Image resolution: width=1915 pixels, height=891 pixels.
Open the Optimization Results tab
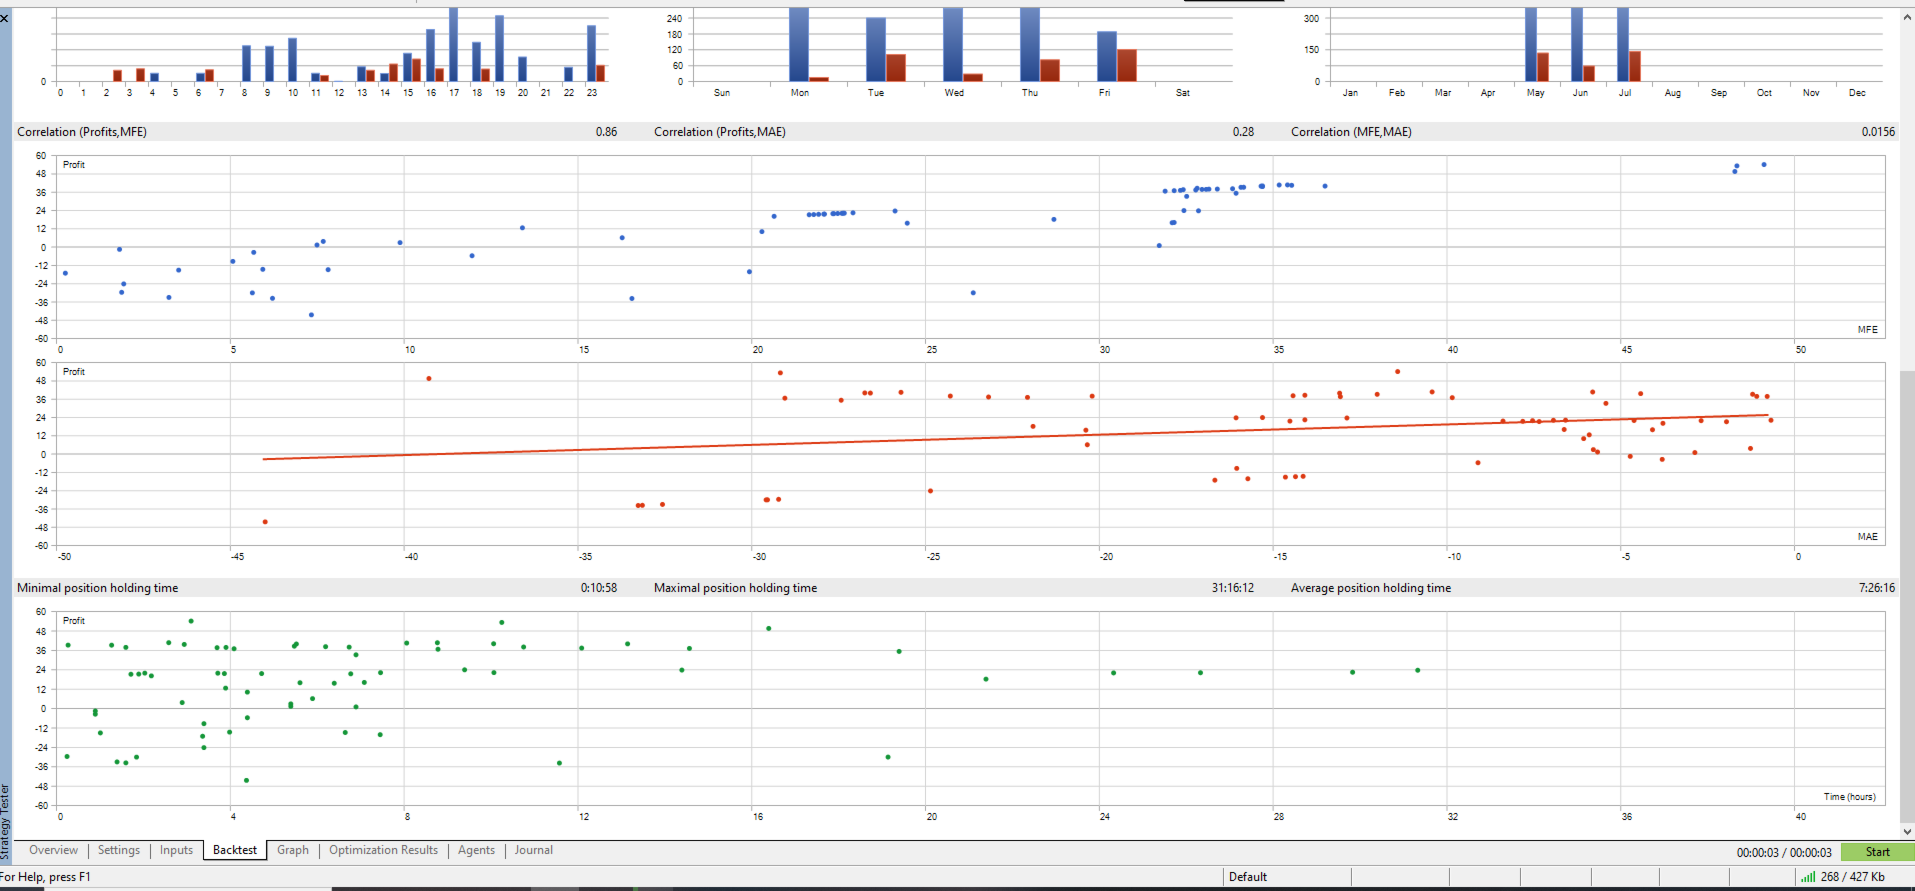point(383,850)
